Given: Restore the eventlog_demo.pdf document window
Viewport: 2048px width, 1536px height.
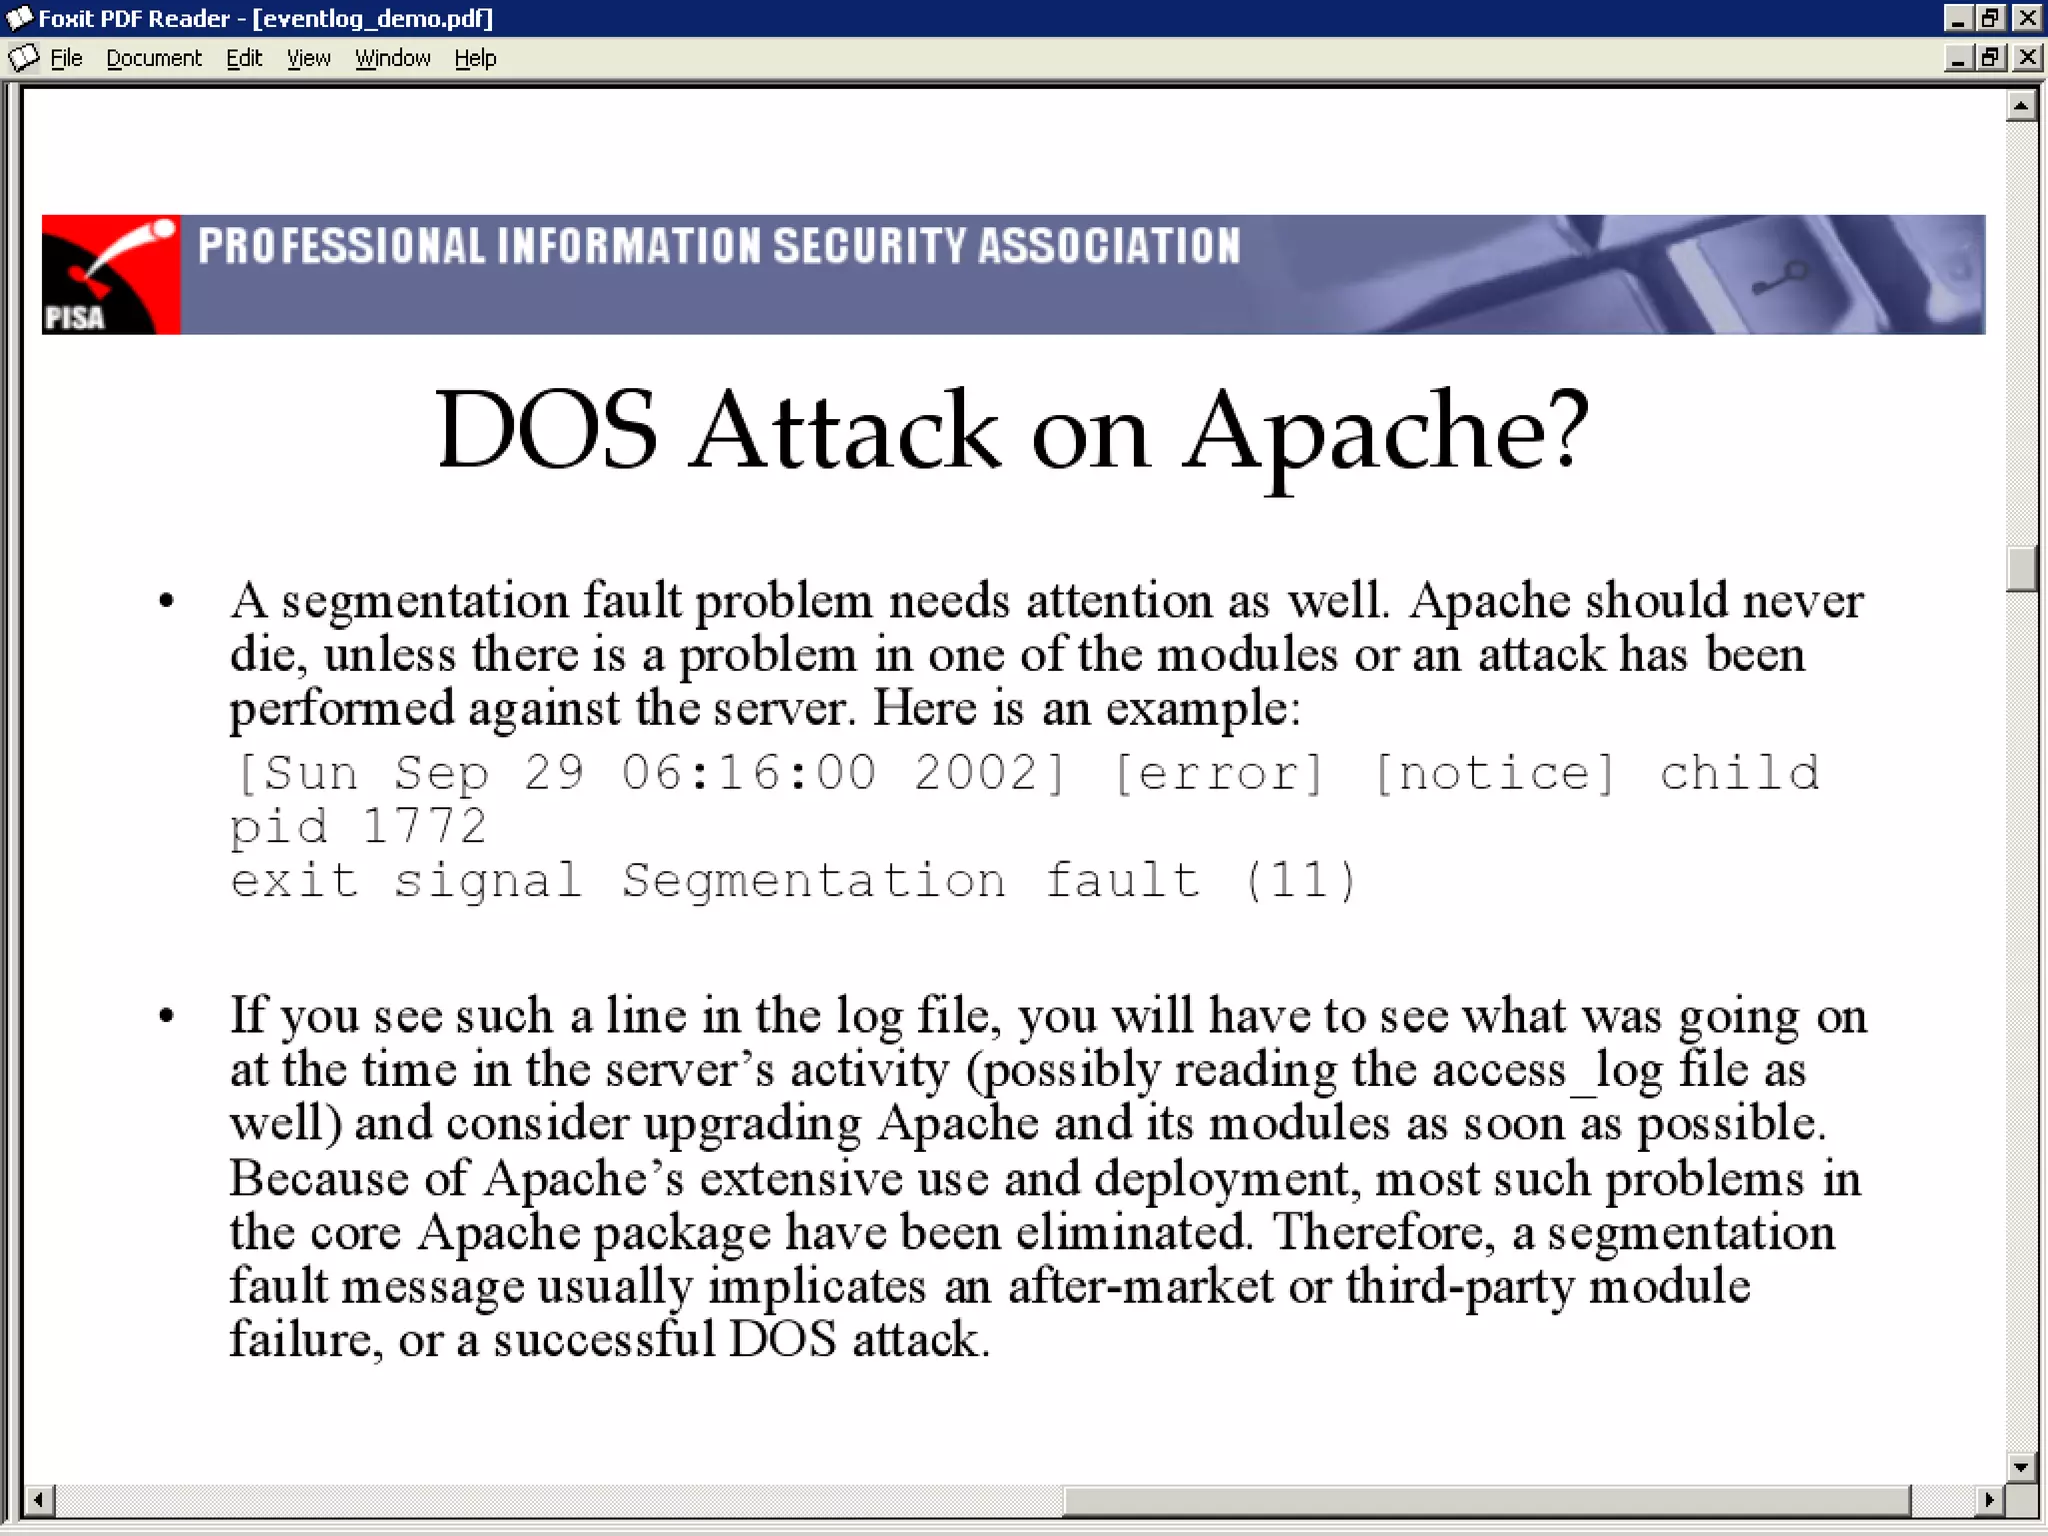Looking at the screenshot, I should pos(1991,58).
